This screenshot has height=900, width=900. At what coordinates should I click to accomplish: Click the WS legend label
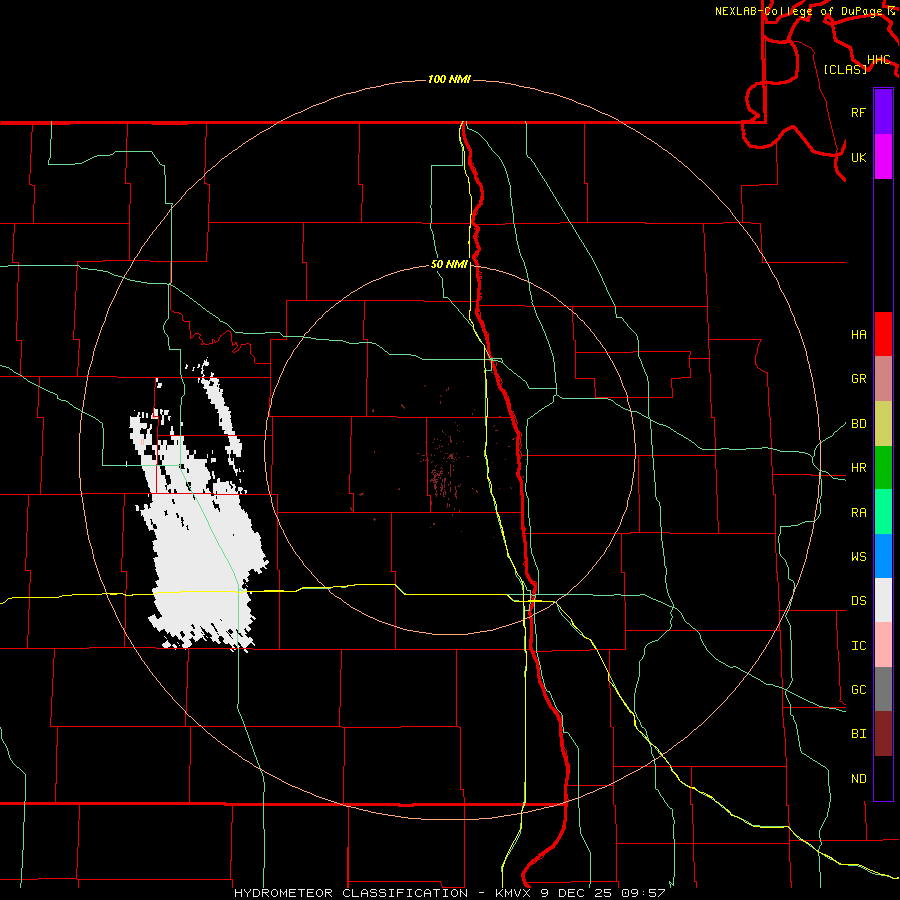(858, 556)
